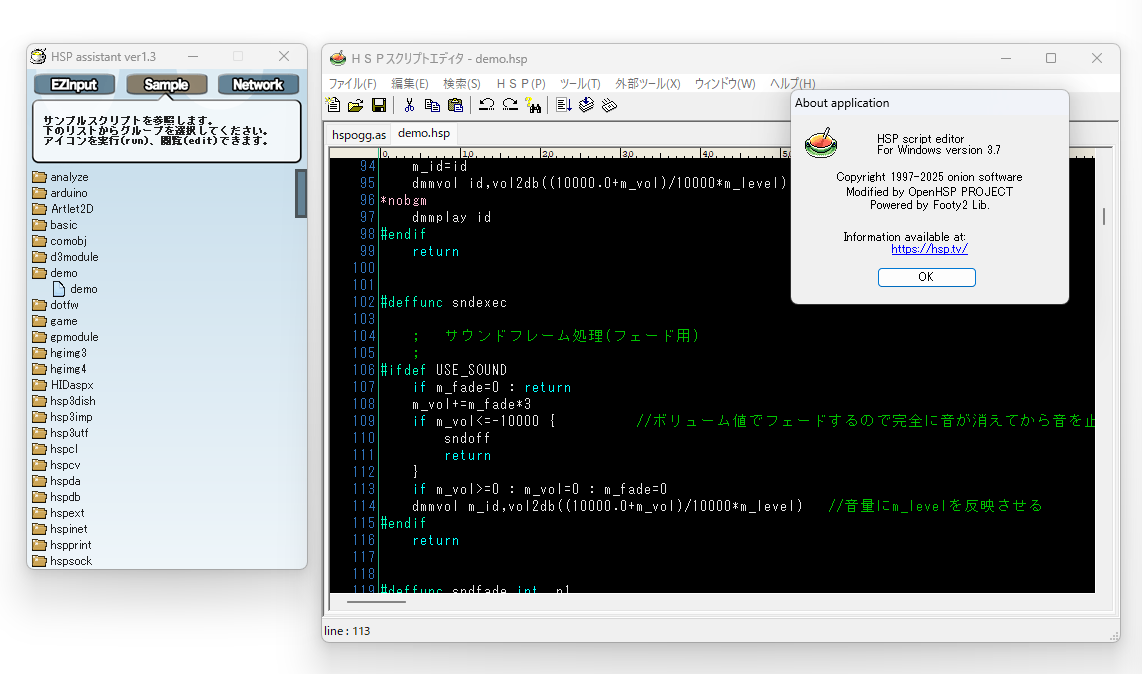Click the 'line : 113' status bar text
This screenshot has height=674, width=1142.
pos(347,631)
